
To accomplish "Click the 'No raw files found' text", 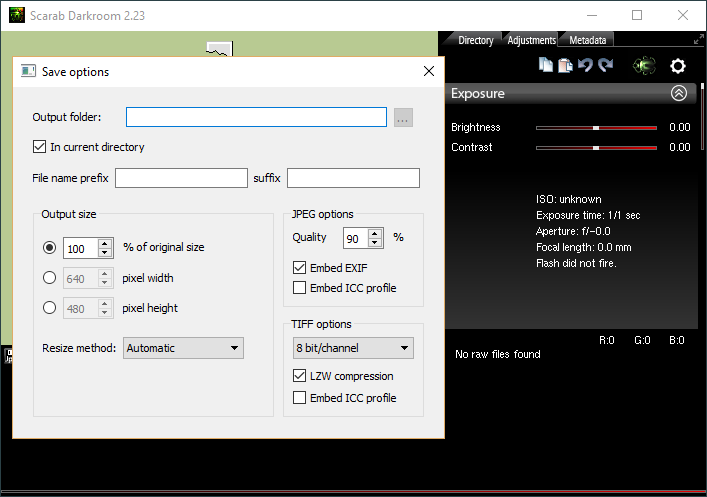I will pyautogui.click(x=497, y=354).
